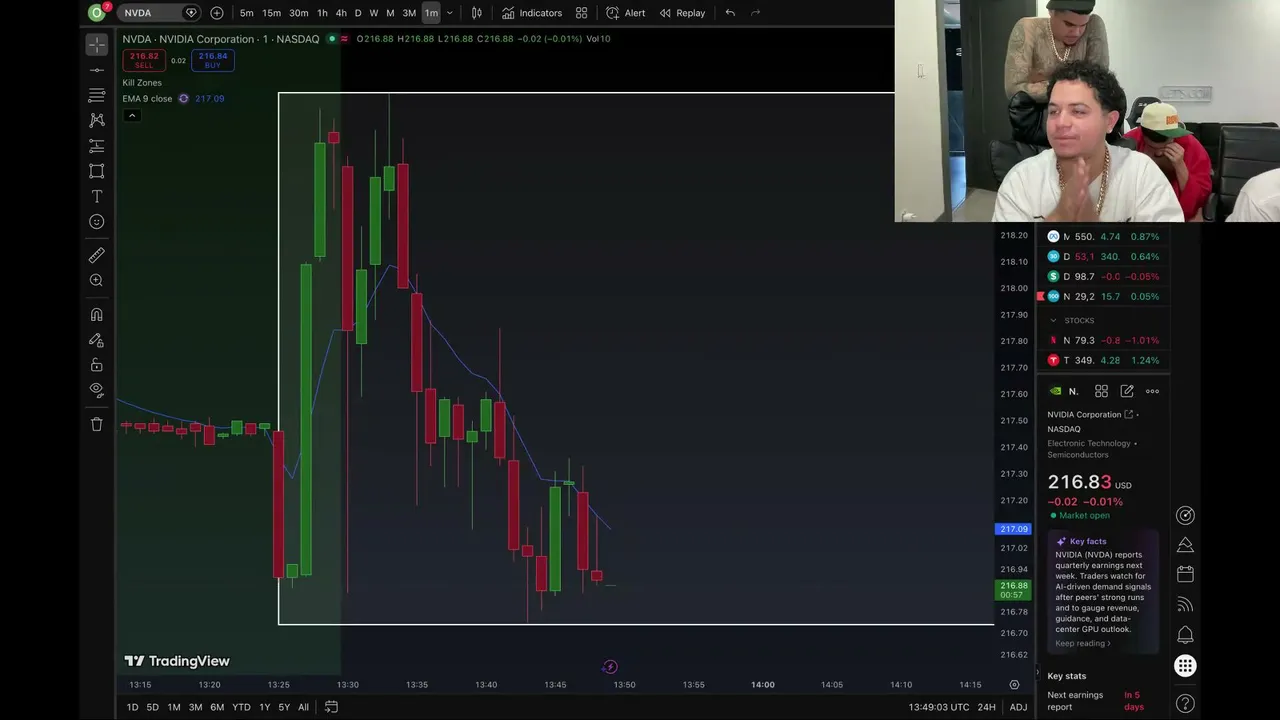Open the pattern drawing tools
The height and width of the screenshot is (720, 1280).
point(96,120)
